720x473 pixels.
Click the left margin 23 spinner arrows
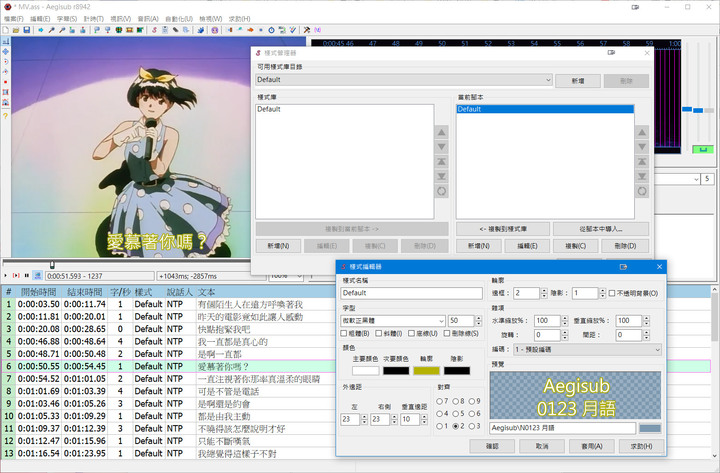(x=365, y=419)
